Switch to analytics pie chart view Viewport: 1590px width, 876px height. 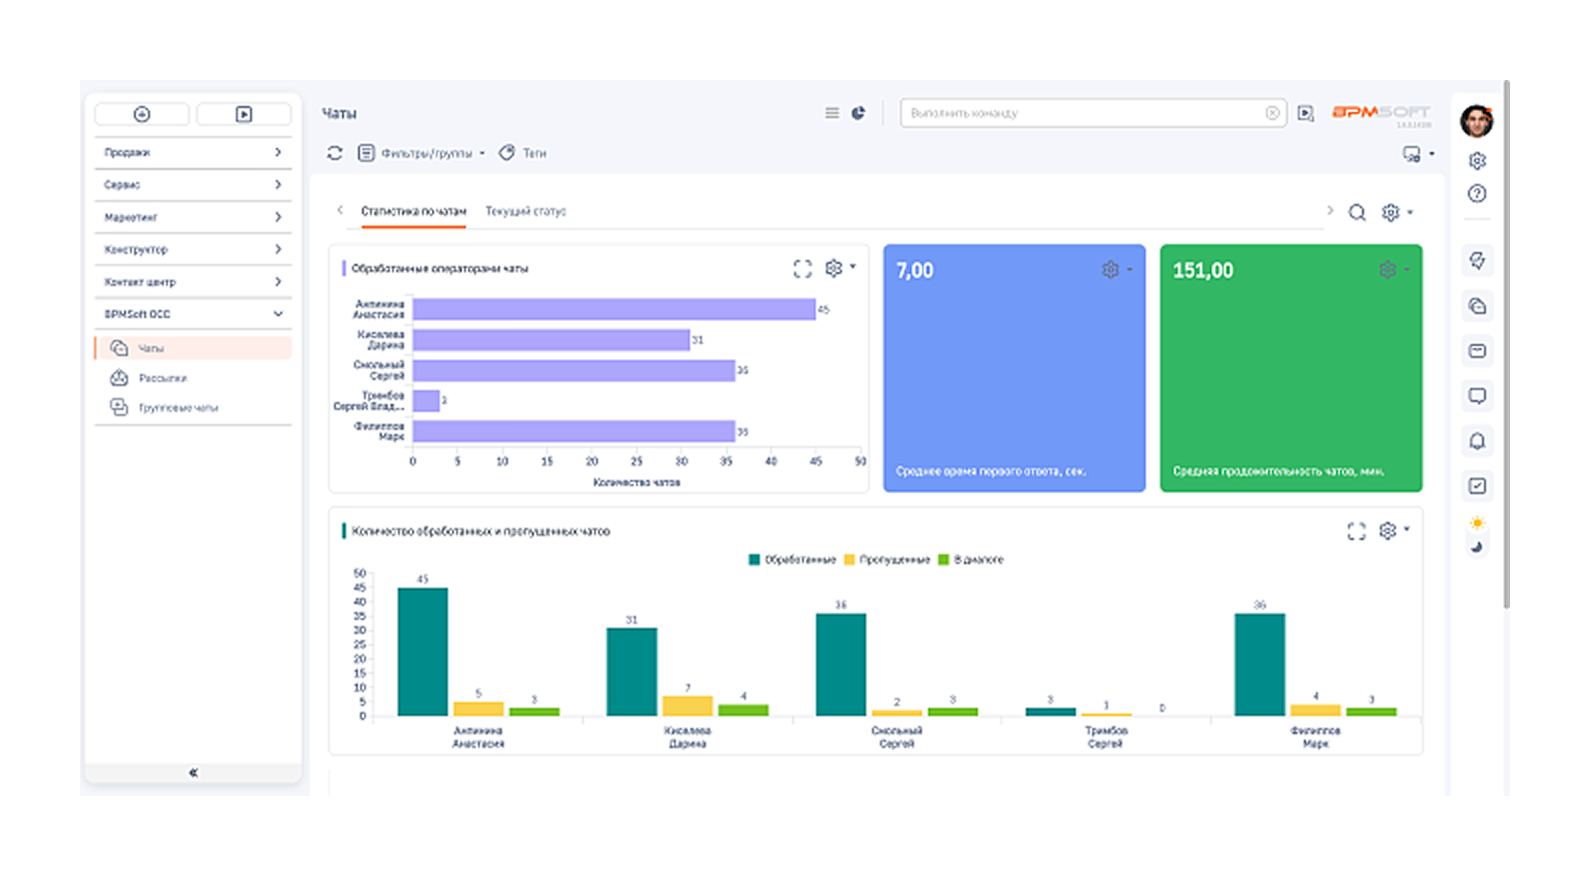(x=858, y=113)
